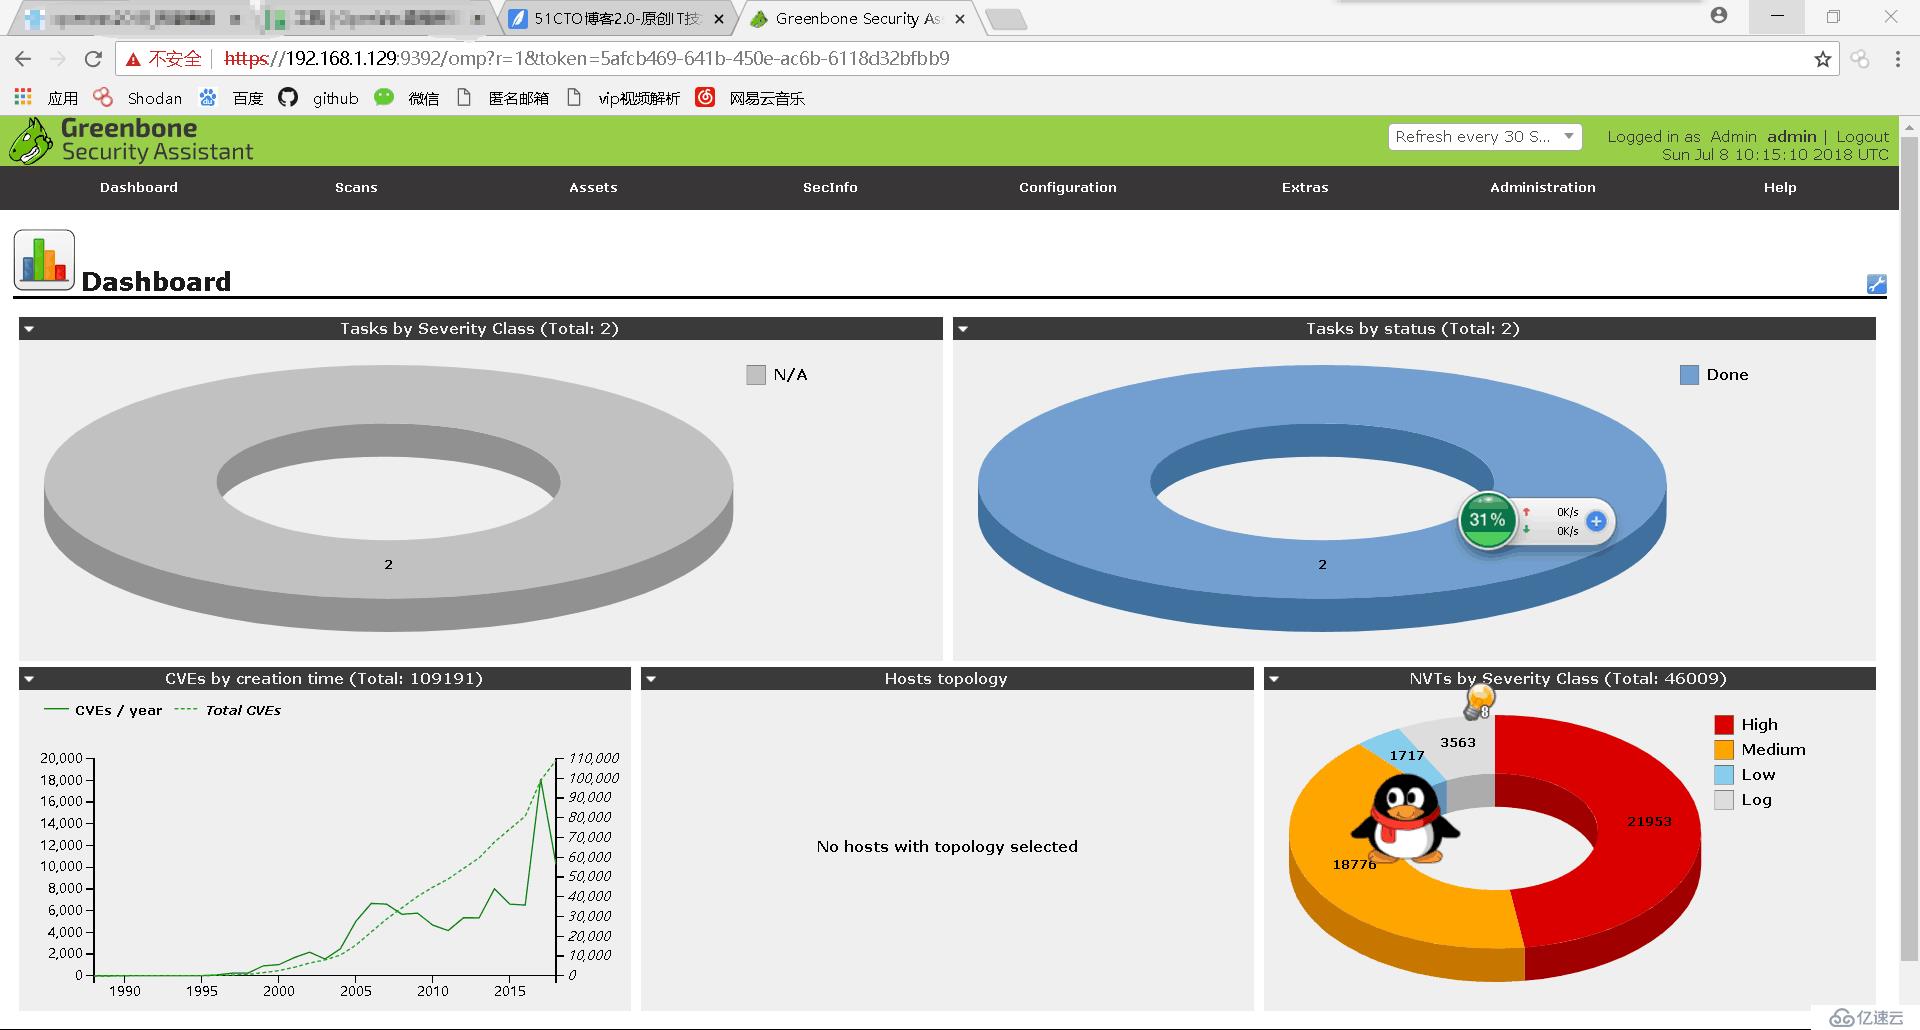
Task: Click the Logout link
Action: (x=1863, y=137)
